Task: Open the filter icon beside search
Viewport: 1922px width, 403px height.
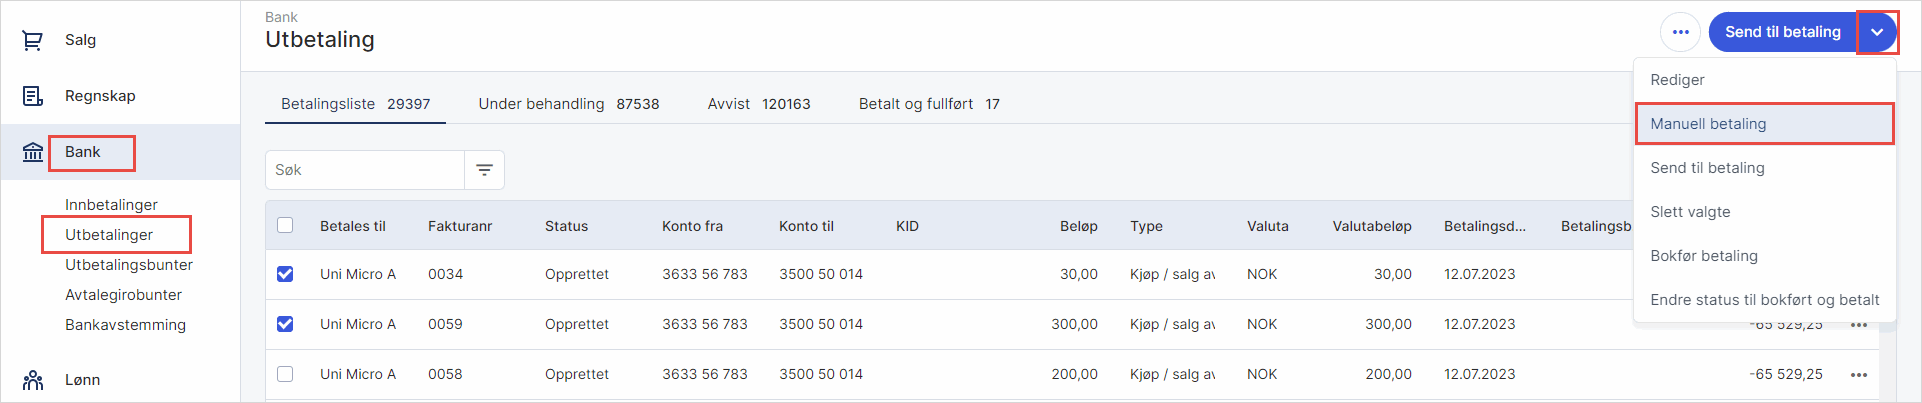Action: 484,170
